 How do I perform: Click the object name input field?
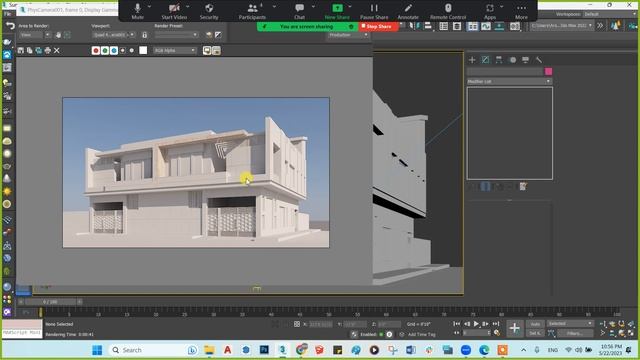click(x=505, y=71)
